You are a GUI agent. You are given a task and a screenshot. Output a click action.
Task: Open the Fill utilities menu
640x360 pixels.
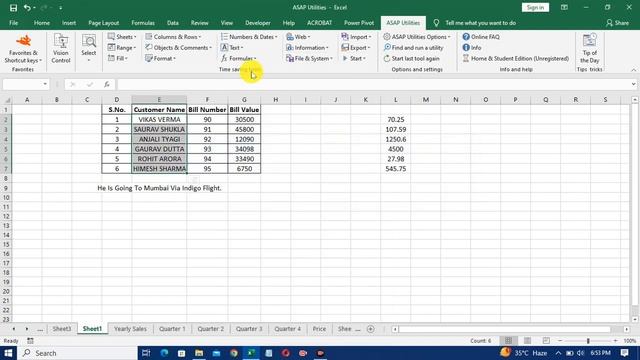coord(118,58)
